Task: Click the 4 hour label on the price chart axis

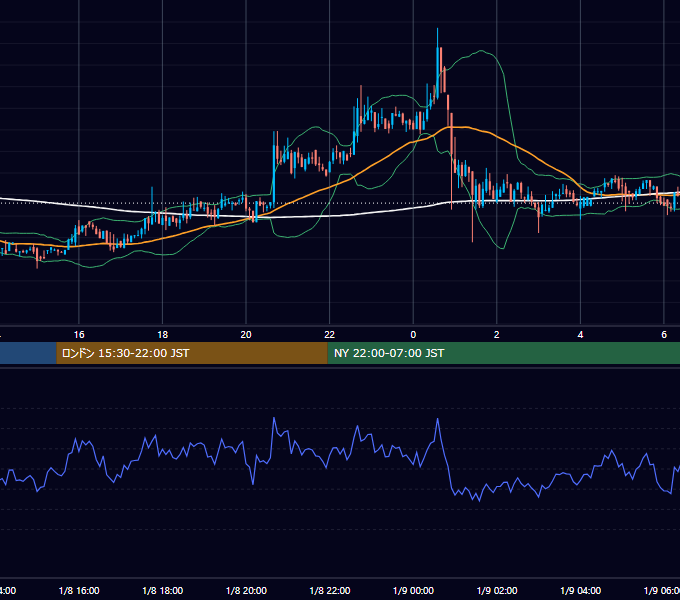Action: click(580, 335)
